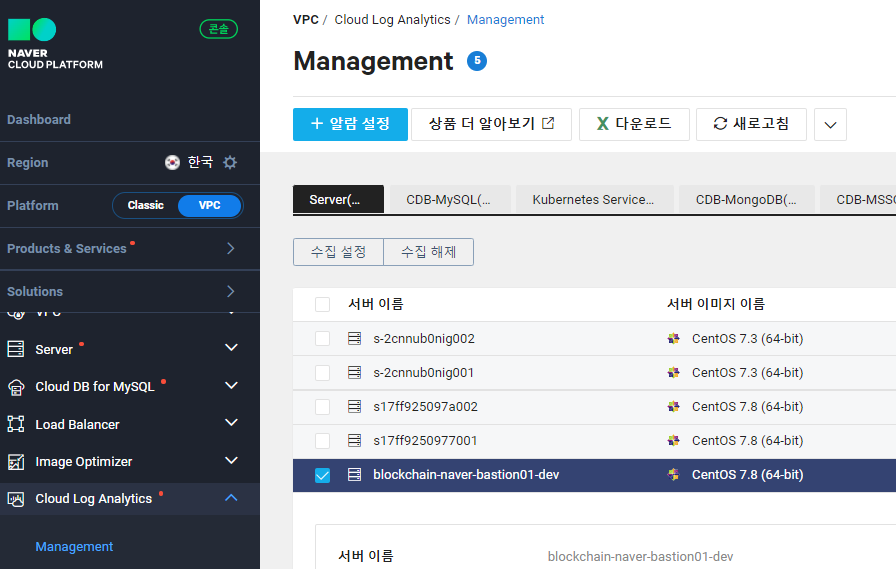896x569 pixels.
Task: Click the Cloud DB for MySQL icon
Action: 16,387
